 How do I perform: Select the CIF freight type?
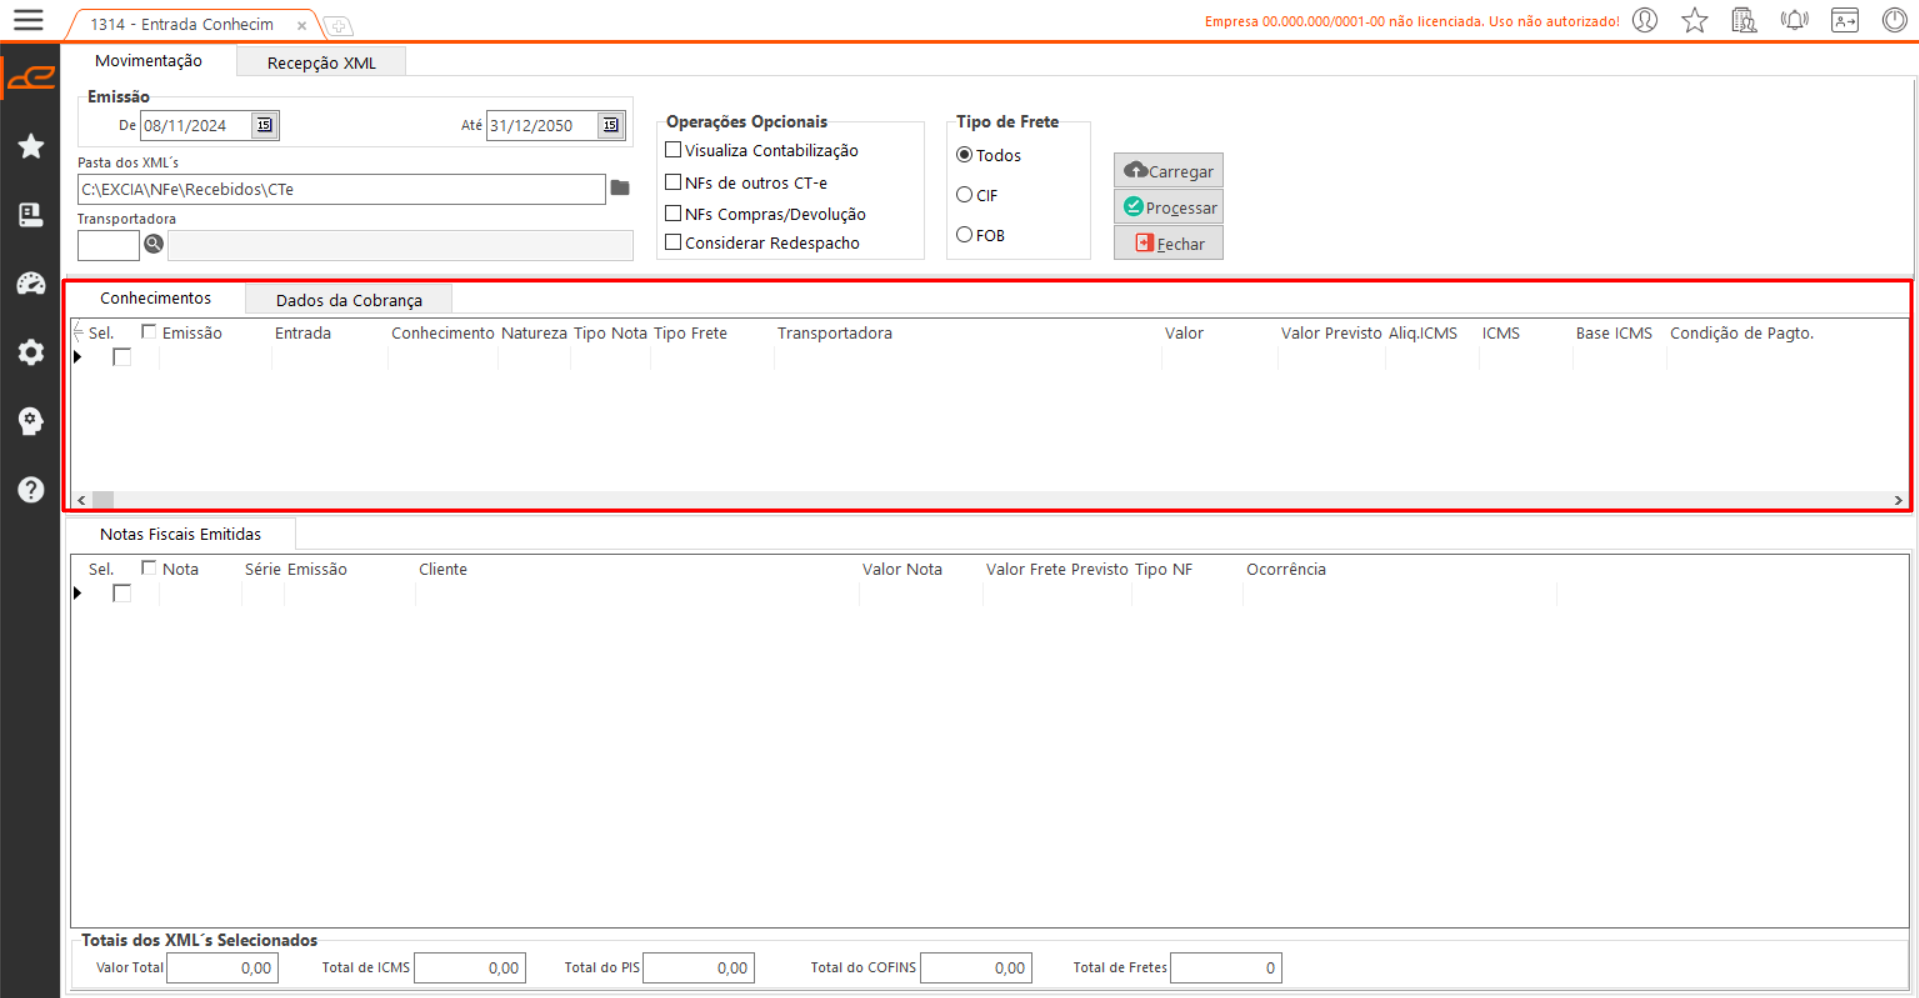(965, 195)
